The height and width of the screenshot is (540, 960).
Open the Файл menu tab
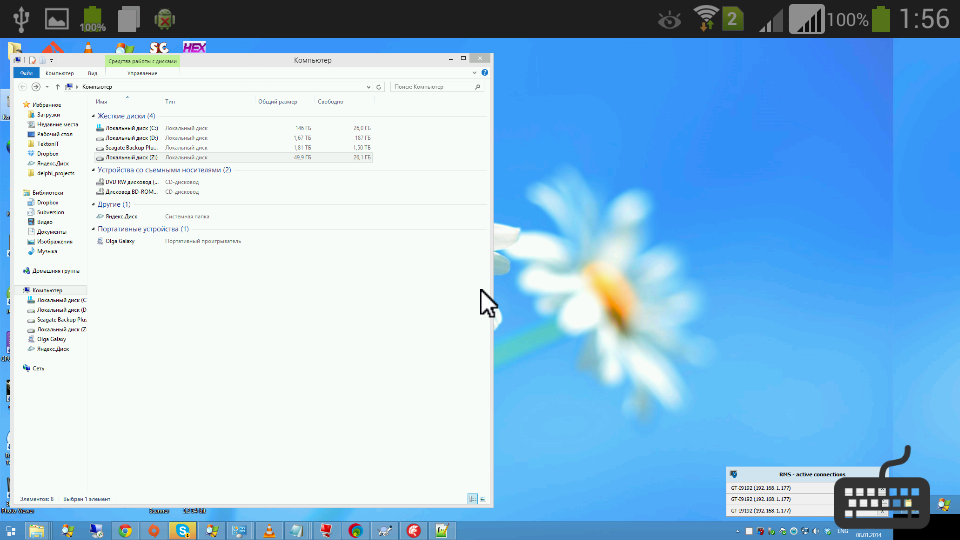[x=26, y=73]
